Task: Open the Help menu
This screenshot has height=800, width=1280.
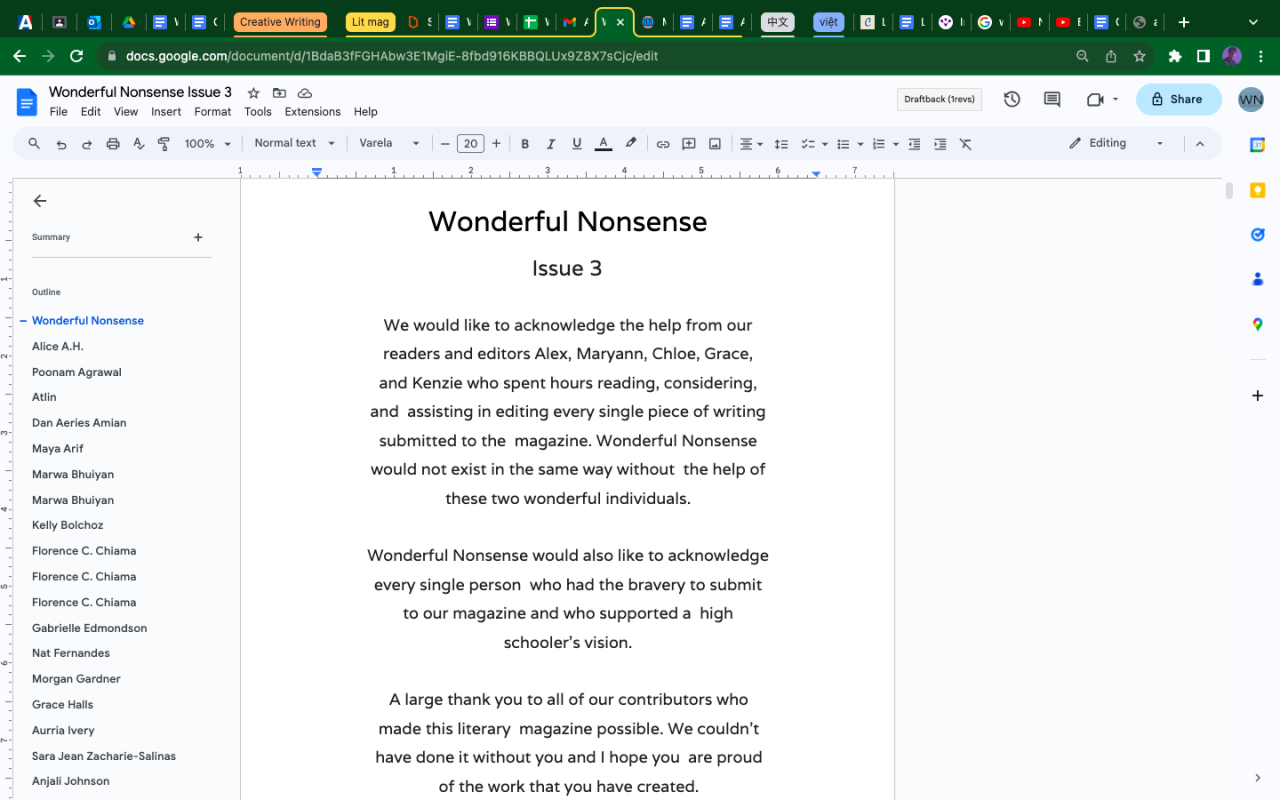Action: pyautogui.click(x=366, y=112)
